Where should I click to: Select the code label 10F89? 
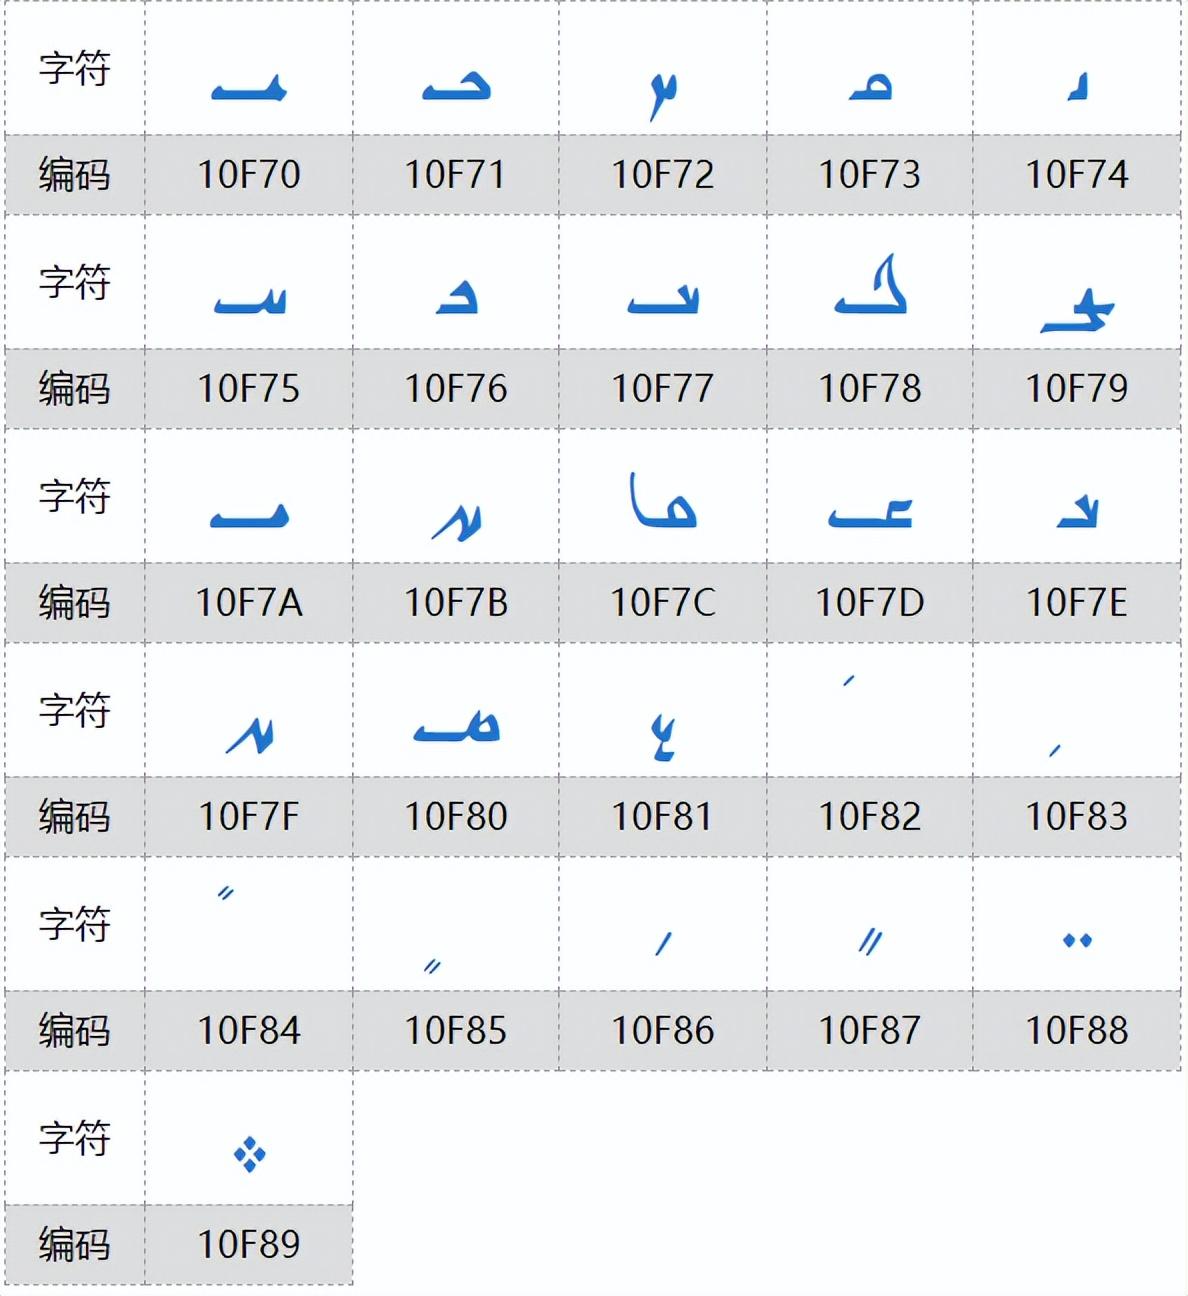coord(249,1245)
